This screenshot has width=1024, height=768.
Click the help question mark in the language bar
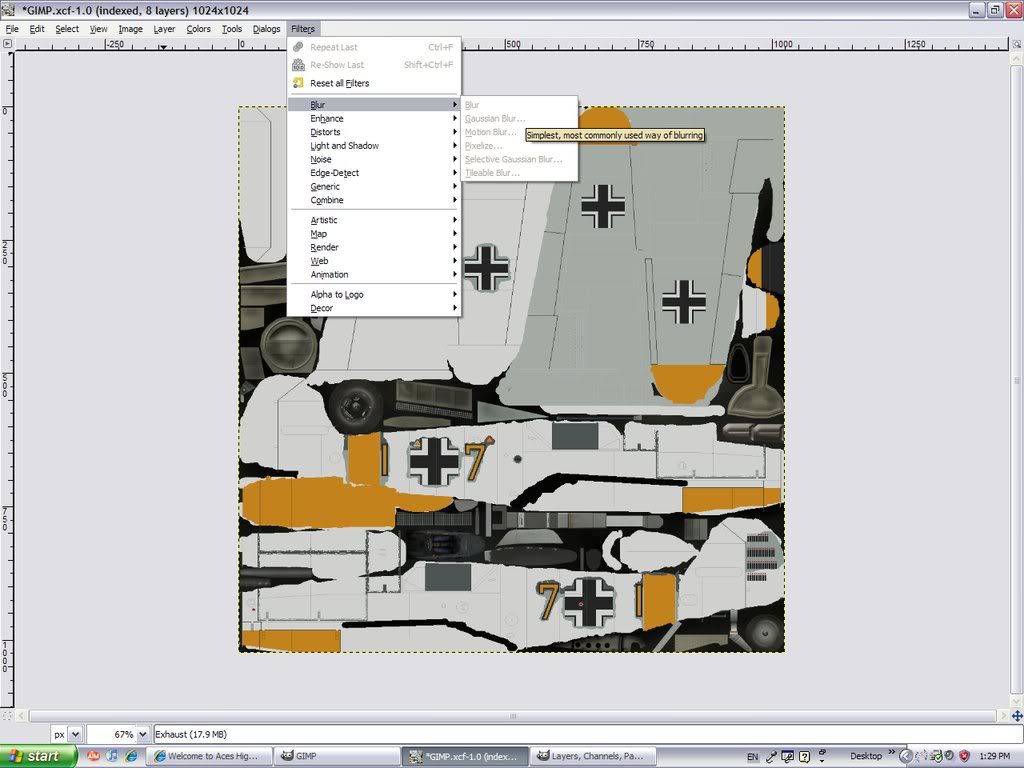(x=805, y=757)
